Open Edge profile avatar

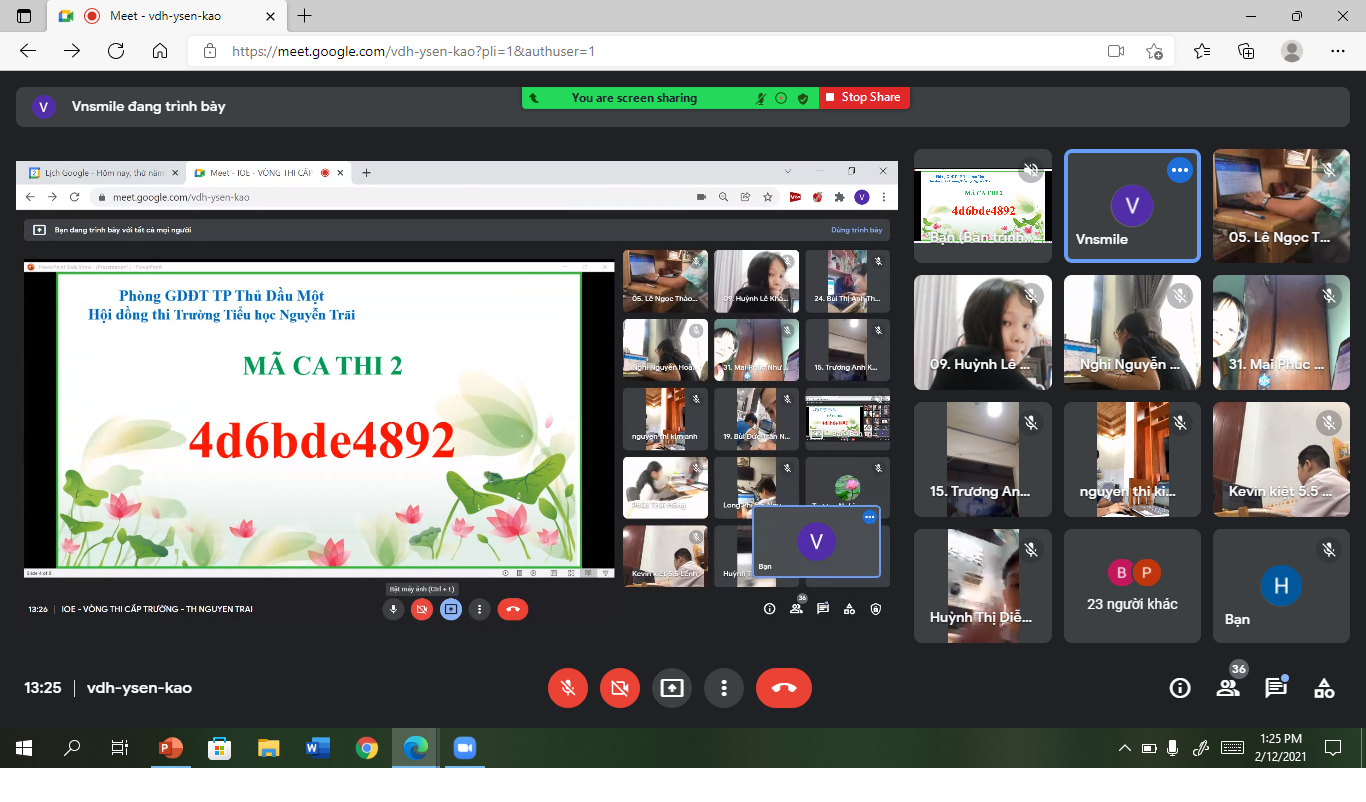1292,51
